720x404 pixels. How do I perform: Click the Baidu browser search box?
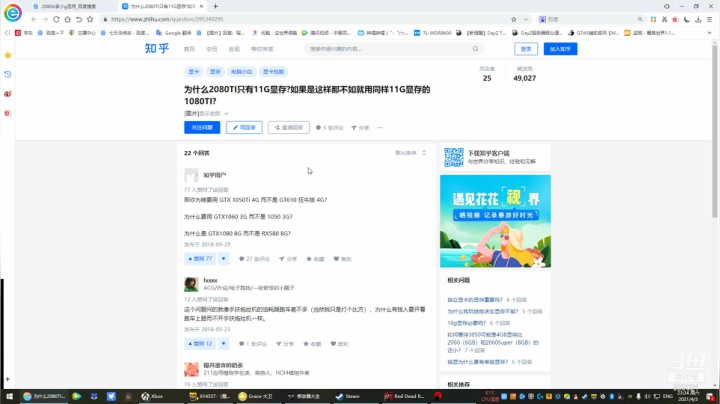tap(590, 19)
